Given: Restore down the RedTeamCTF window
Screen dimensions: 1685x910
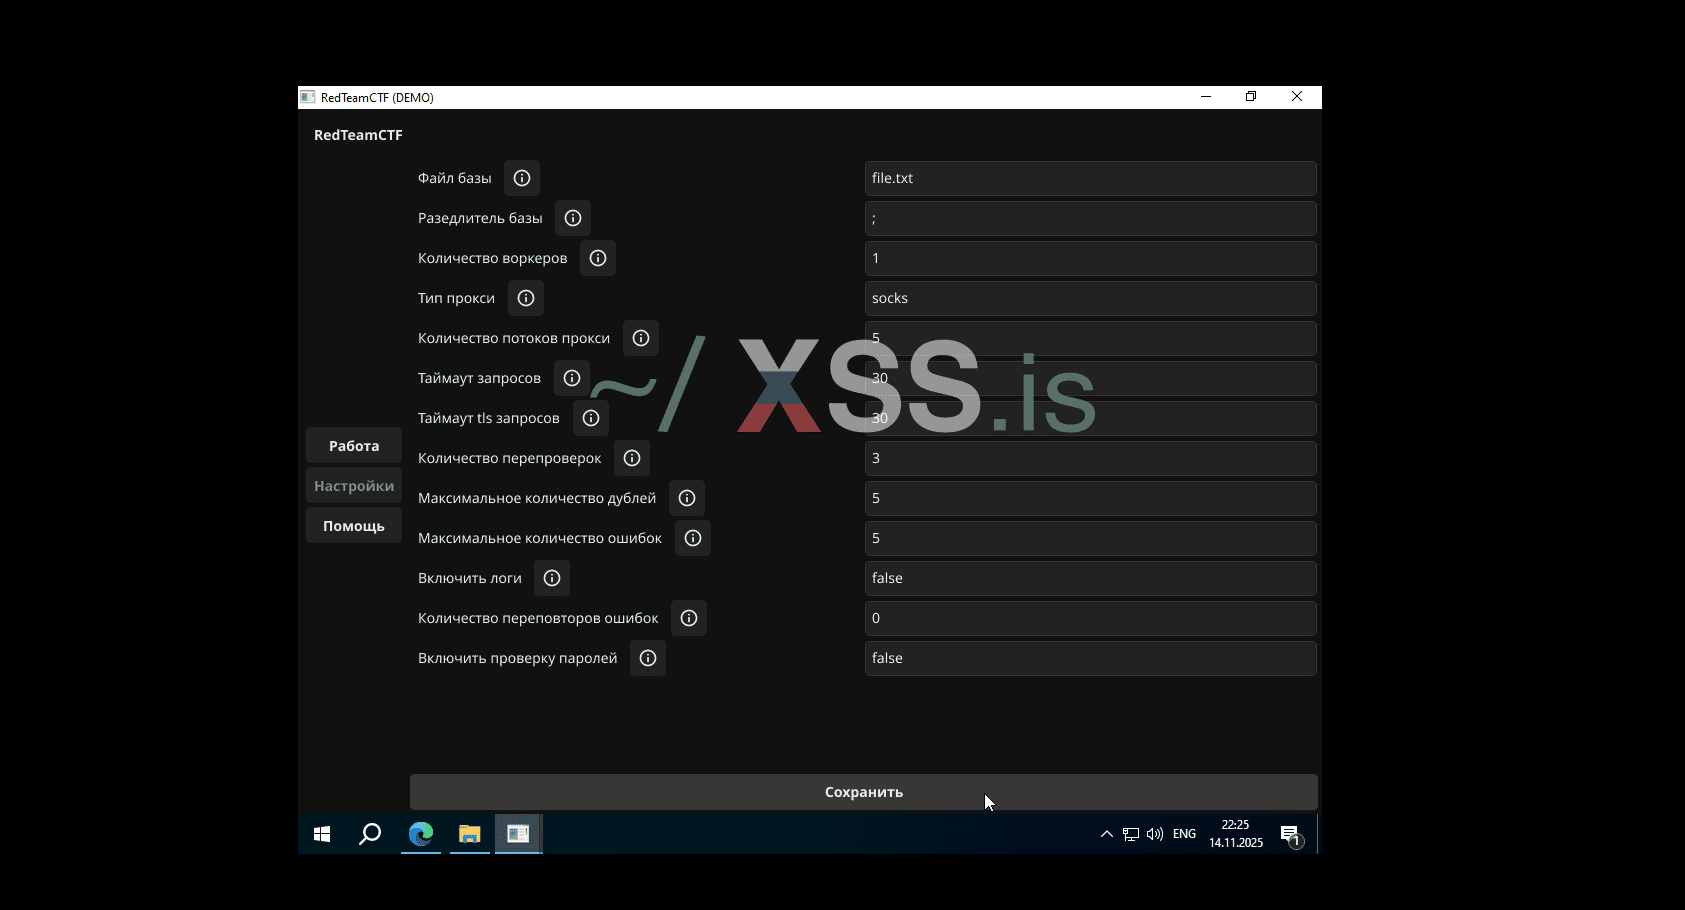Looking at the screenshot, I should 1251,97.
